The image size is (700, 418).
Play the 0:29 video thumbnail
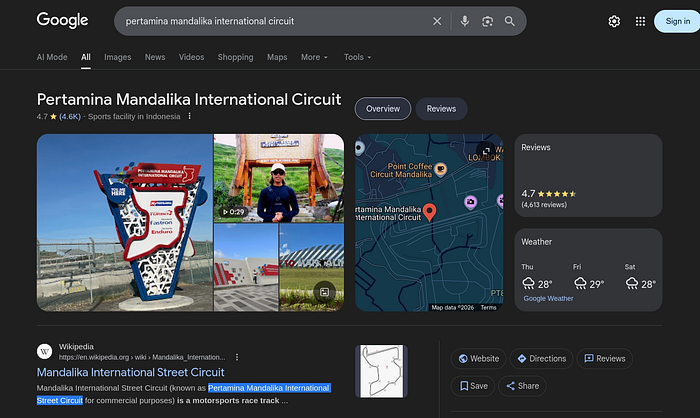click(279, 178)
